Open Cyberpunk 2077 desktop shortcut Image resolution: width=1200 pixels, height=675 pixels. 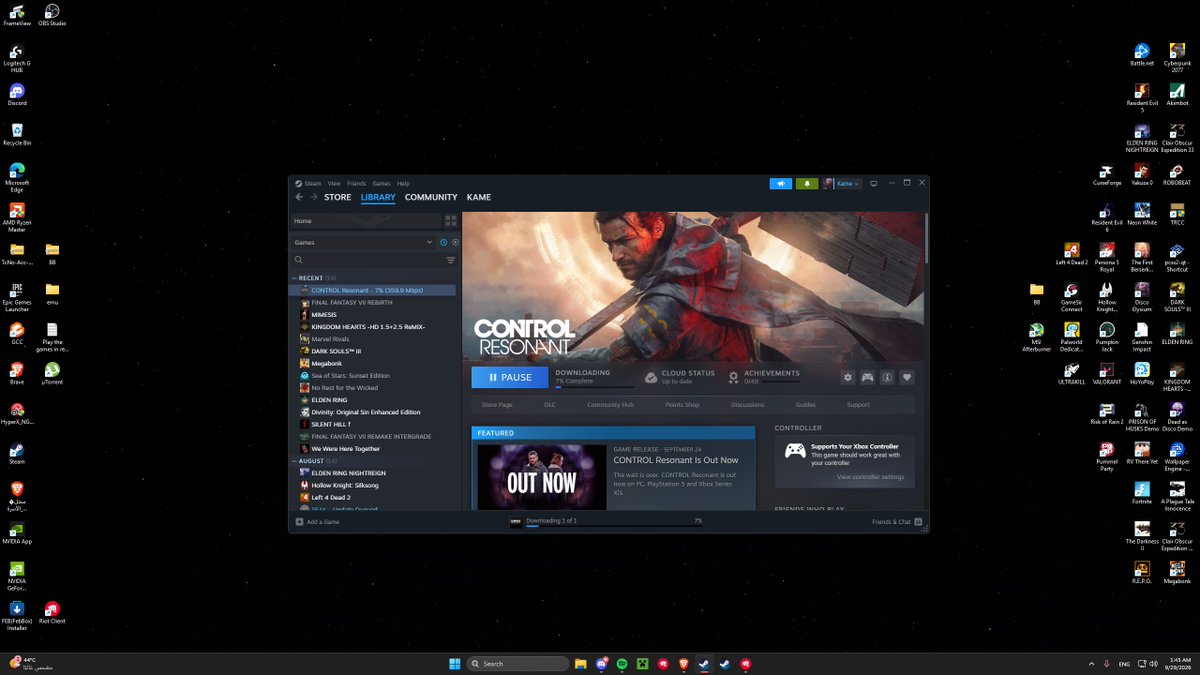click(x=1177, y=58)
